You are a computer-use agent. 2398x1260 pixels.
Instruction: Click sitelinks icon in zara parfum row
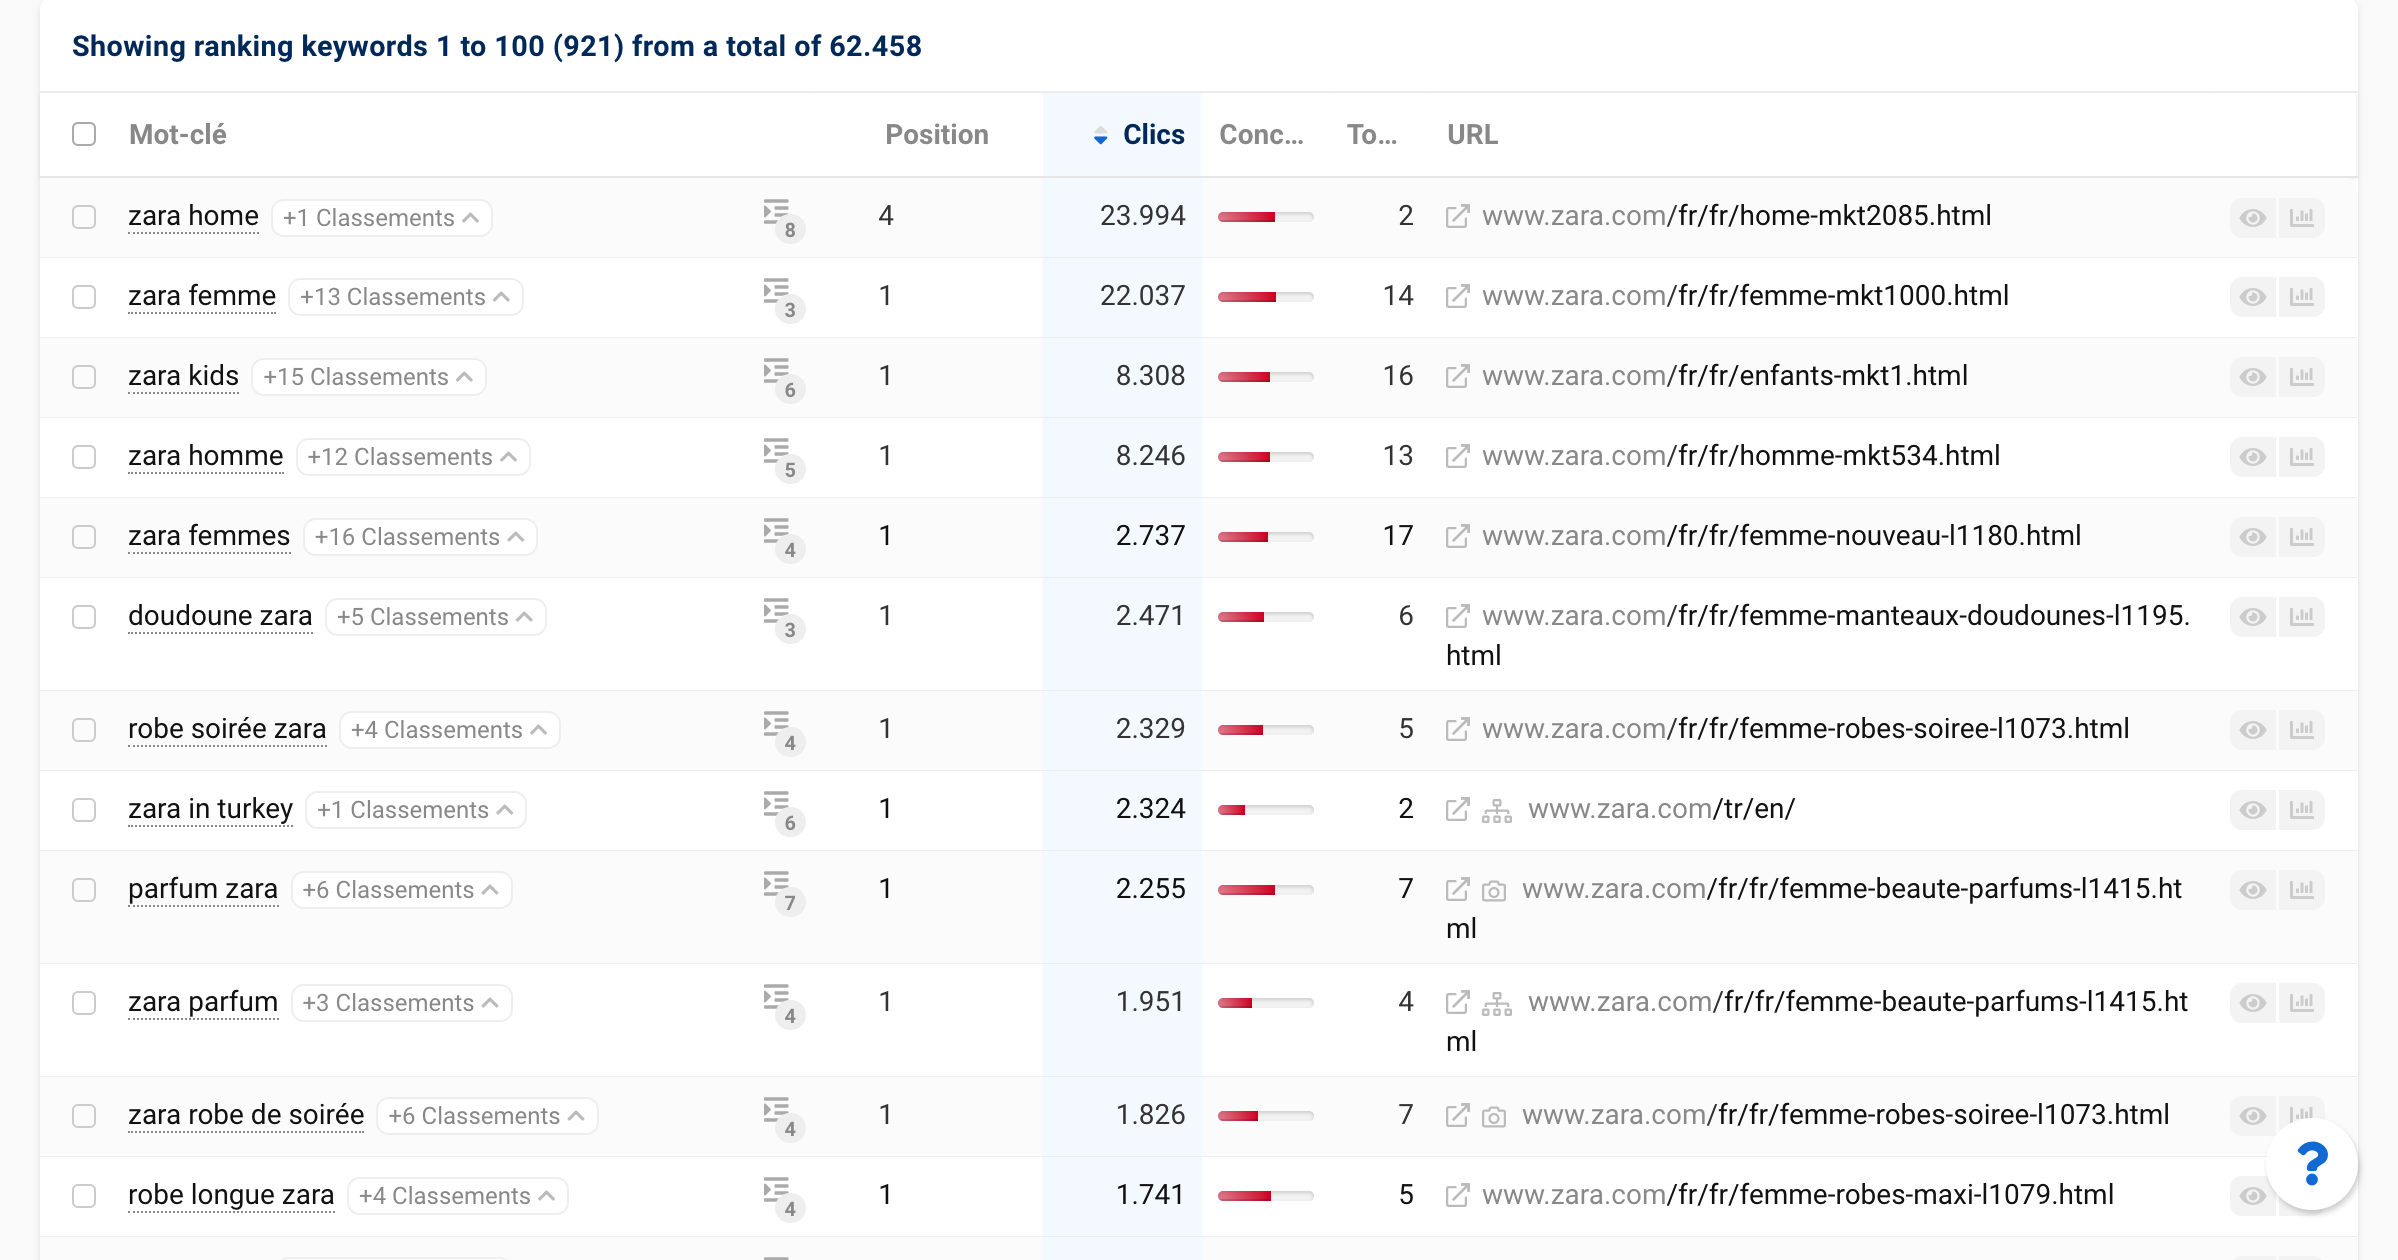pyautogui.click(x=1496, y=1003)
